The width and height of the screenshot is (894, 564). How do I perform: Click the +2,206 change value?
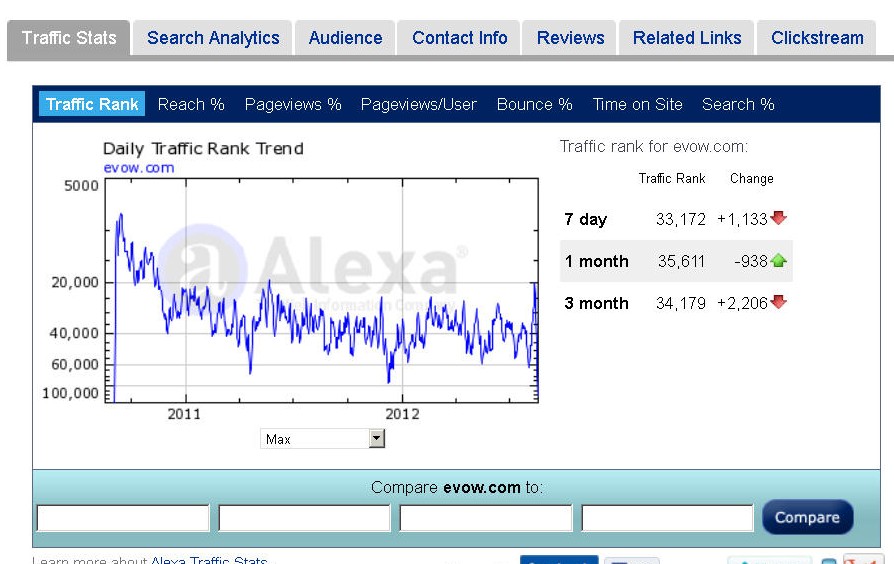point(742,303)
